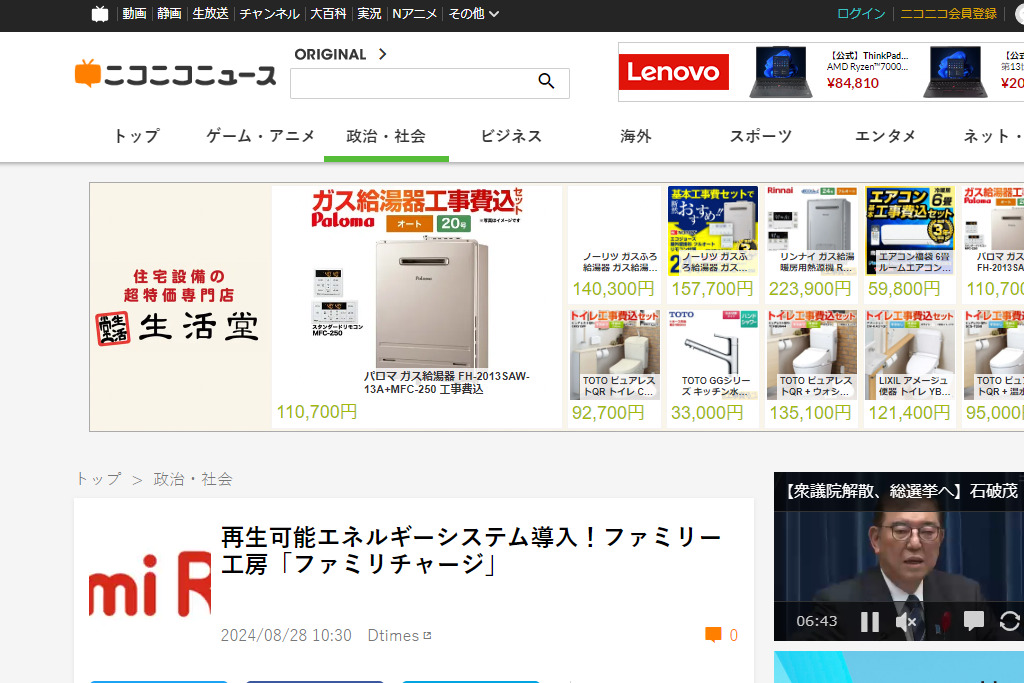Open Nアニメ in top navigation
The width and height of the screenshot is (1024, 683).
point(415,14)
